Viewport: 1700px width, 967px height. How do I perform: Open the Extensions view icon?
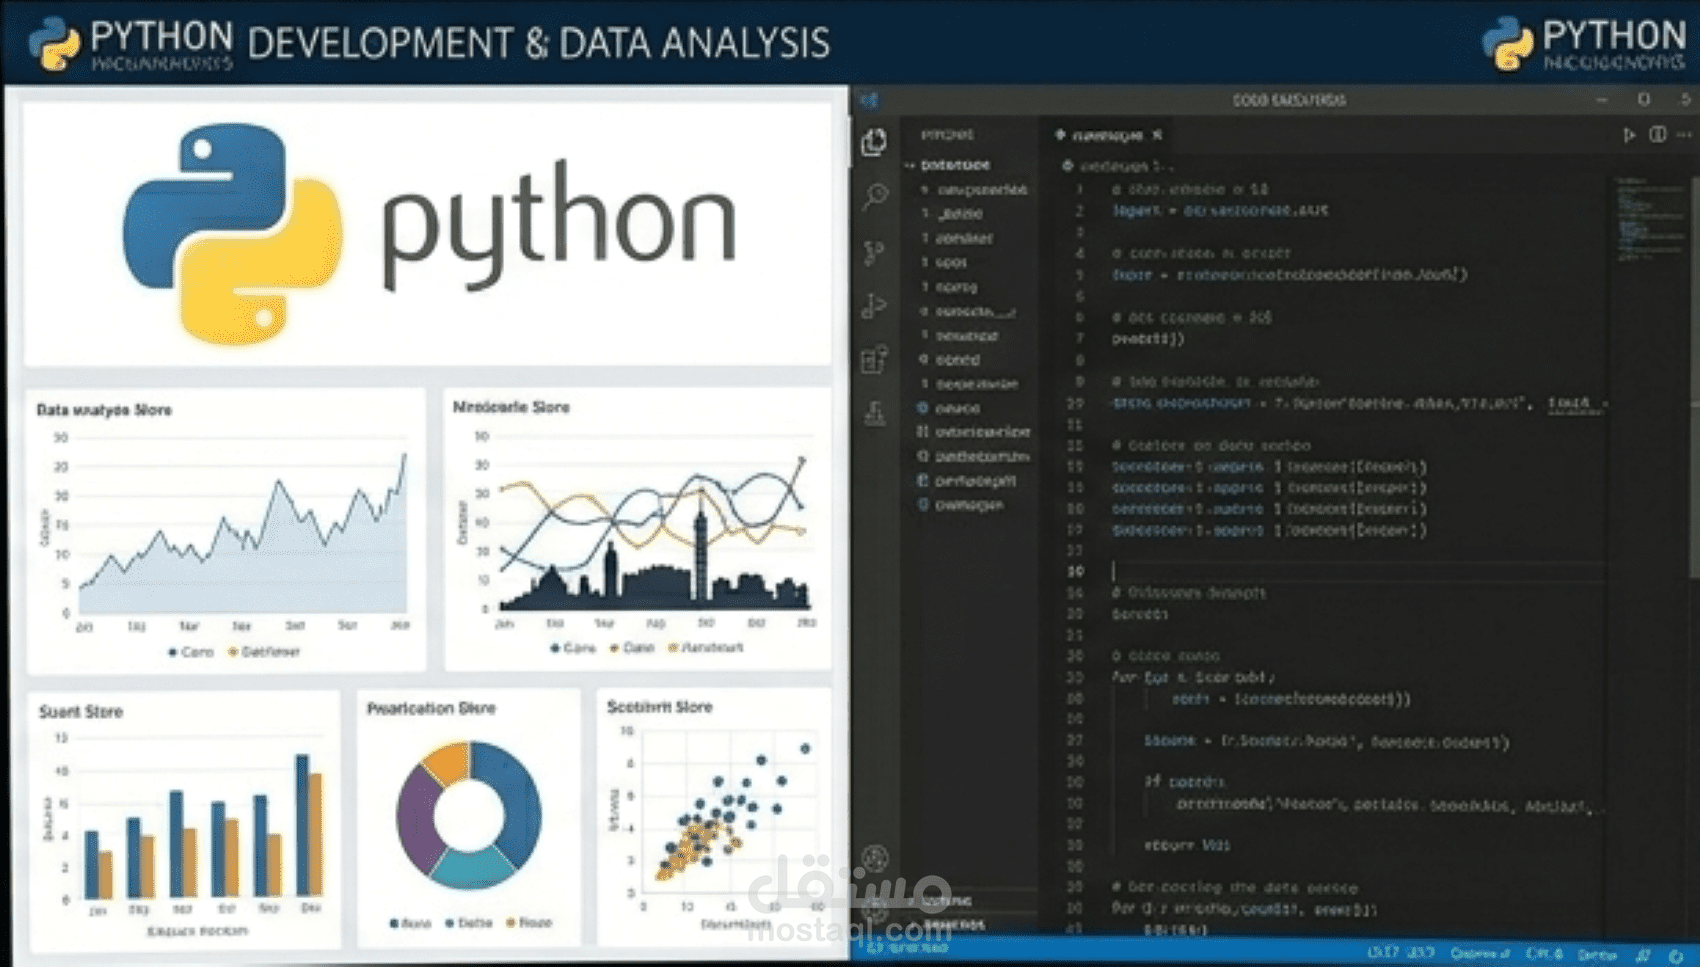point(874,359)
